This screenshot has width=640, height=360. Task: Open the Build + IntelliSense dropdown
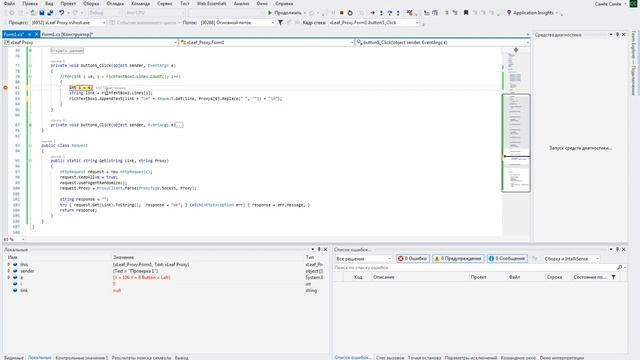click(x=572, y=259)
